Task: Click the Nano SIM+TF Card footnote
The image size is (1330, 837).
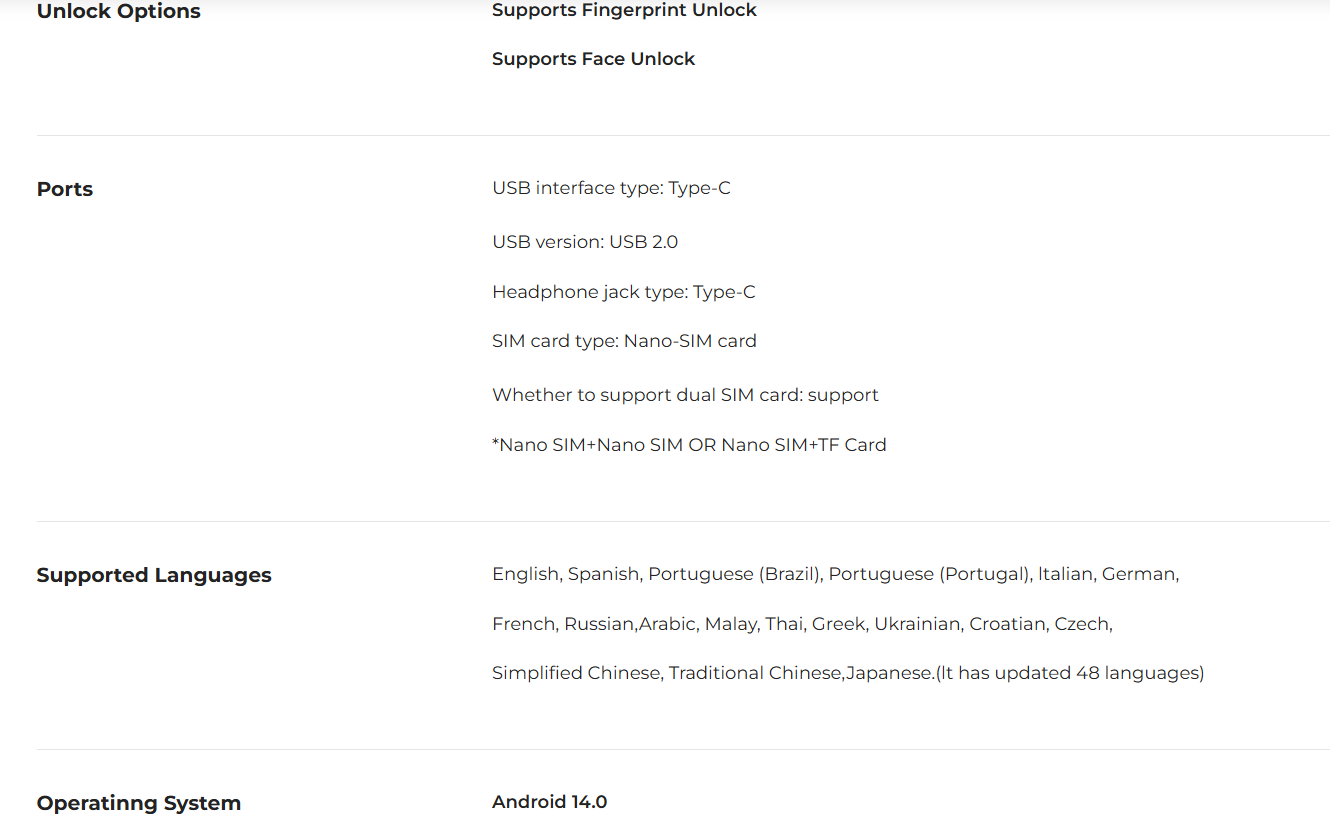Action: (x=689, y=445)
